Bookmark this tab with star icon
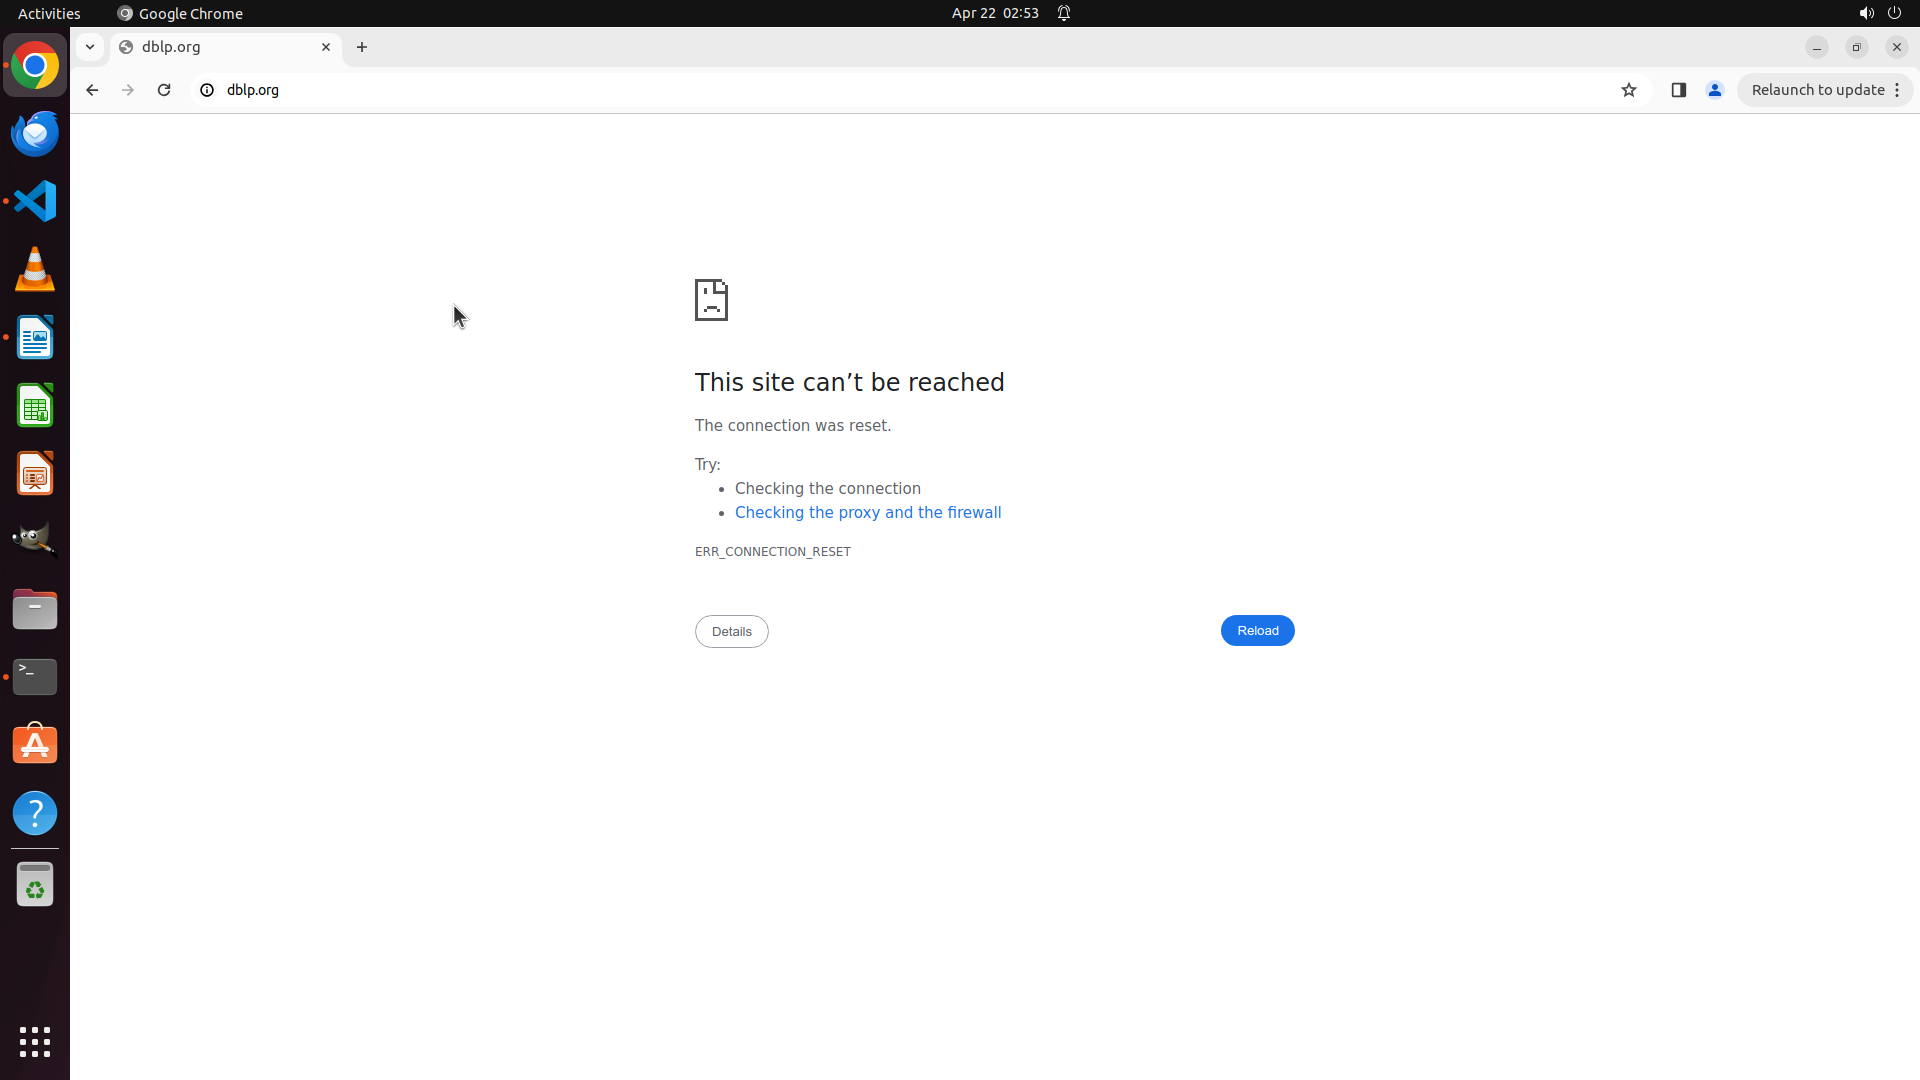This screenshot has width=1920, height=1080. (x=1629, y=90)
